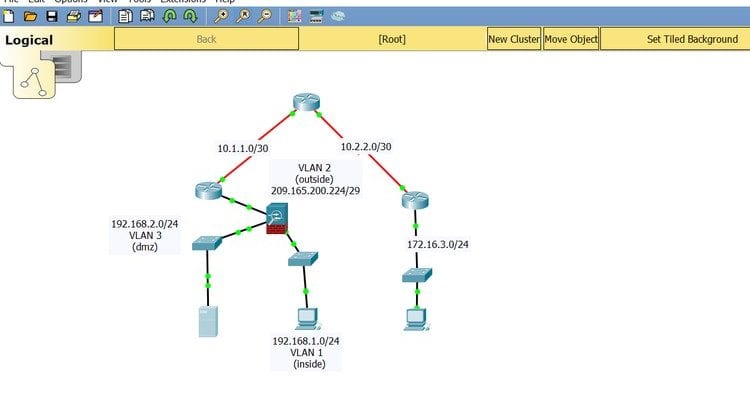Switch to the Physical workspace tab behind Logical

pos(66,66)
